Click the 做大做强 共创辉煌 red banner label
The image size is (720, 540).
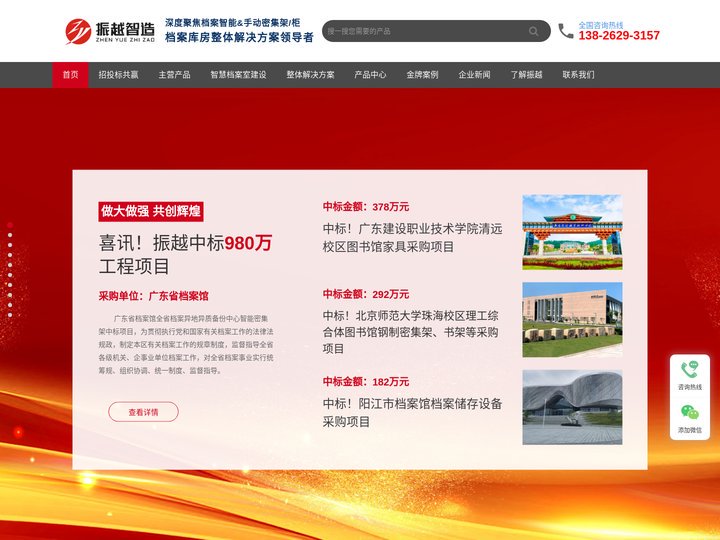point(151,211)
